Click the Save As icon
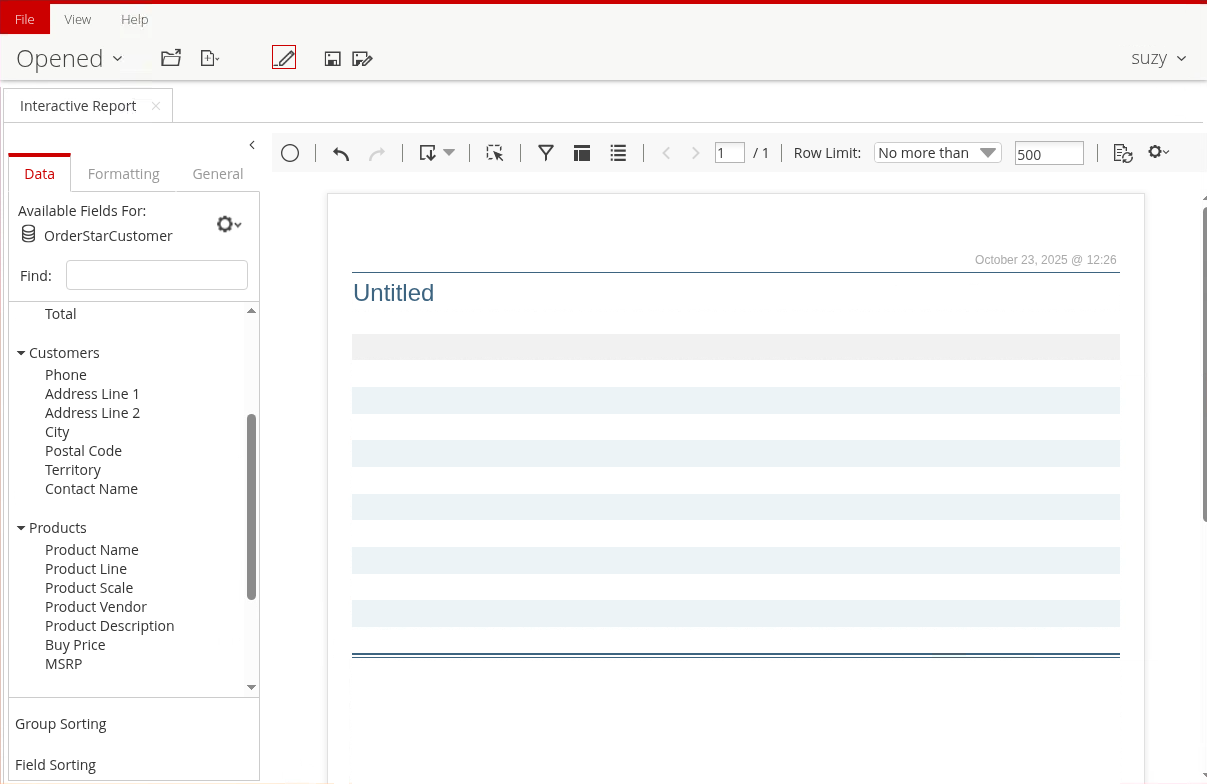The height and width of the screenshot is (784, 1207). [362, 59]
